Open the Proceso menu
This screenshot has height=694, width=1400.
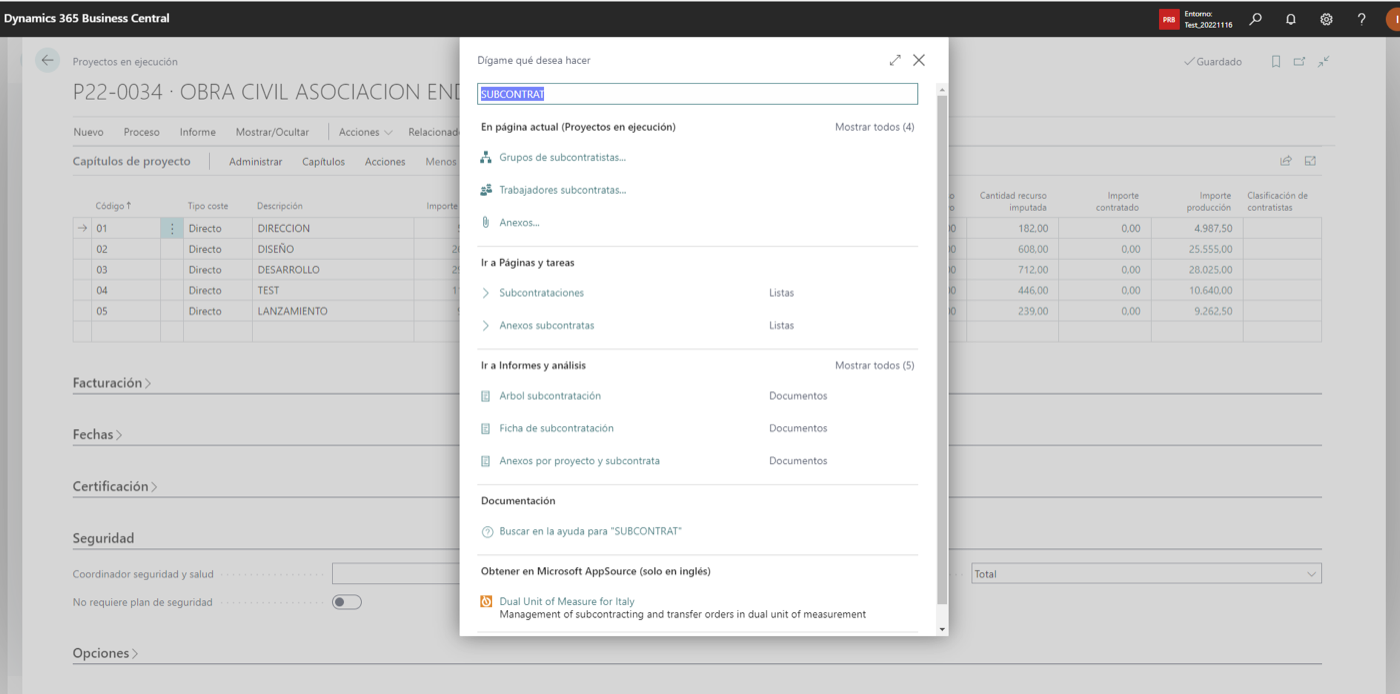142,132
